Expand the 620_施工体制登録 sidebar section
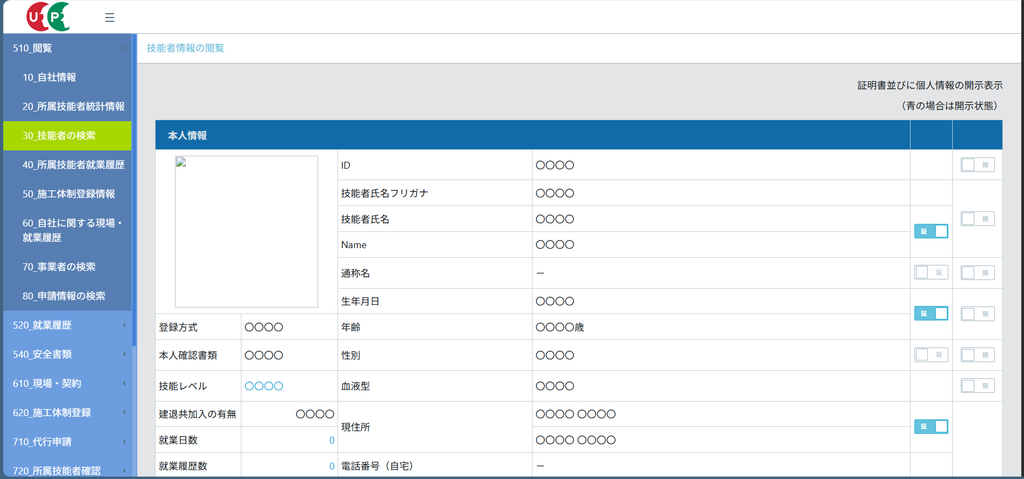This screenshot has width=1024, height=479. [x=67, y=412]
